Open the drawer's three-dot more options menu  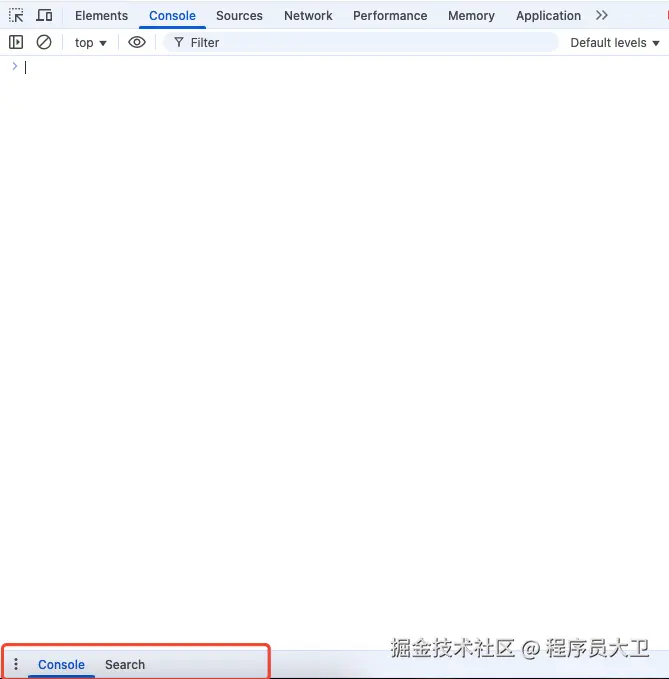[15, 664]
